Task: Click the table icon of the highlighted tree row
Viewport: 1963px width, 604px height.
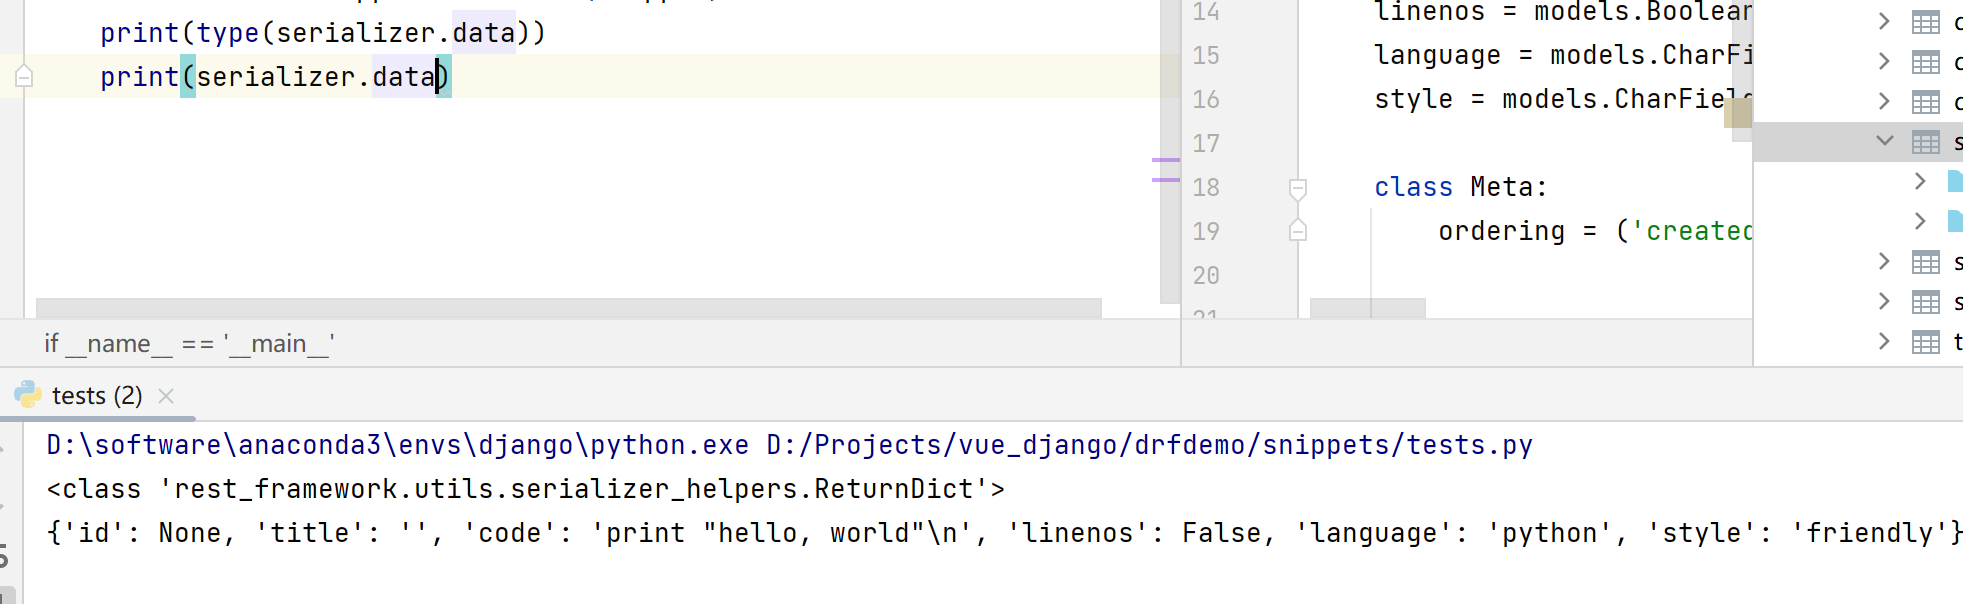Action: click(x=1925, y=142)
